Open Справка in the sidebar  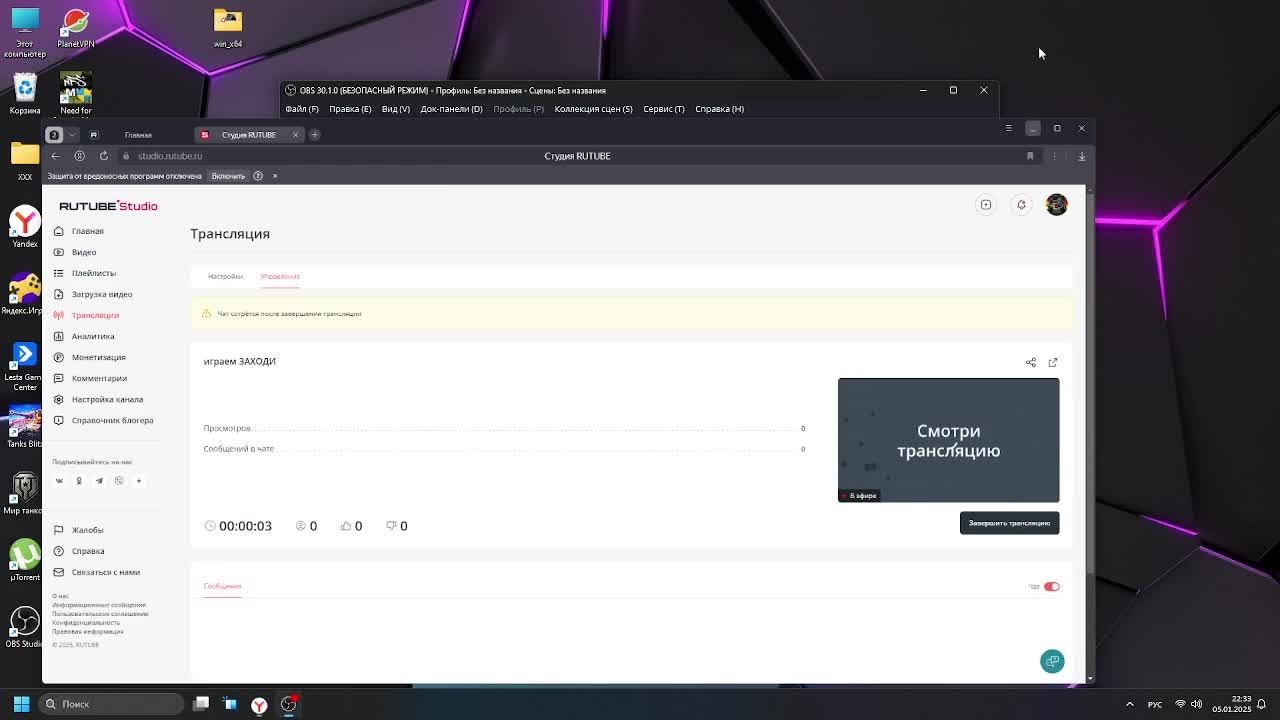(87, 551)
